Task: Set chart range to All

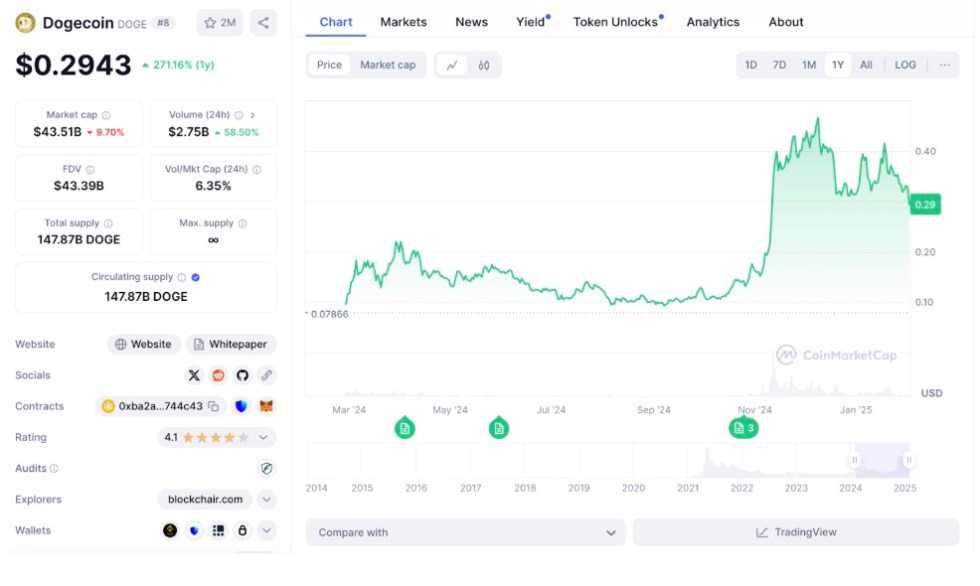Action: tap(866, 65)
